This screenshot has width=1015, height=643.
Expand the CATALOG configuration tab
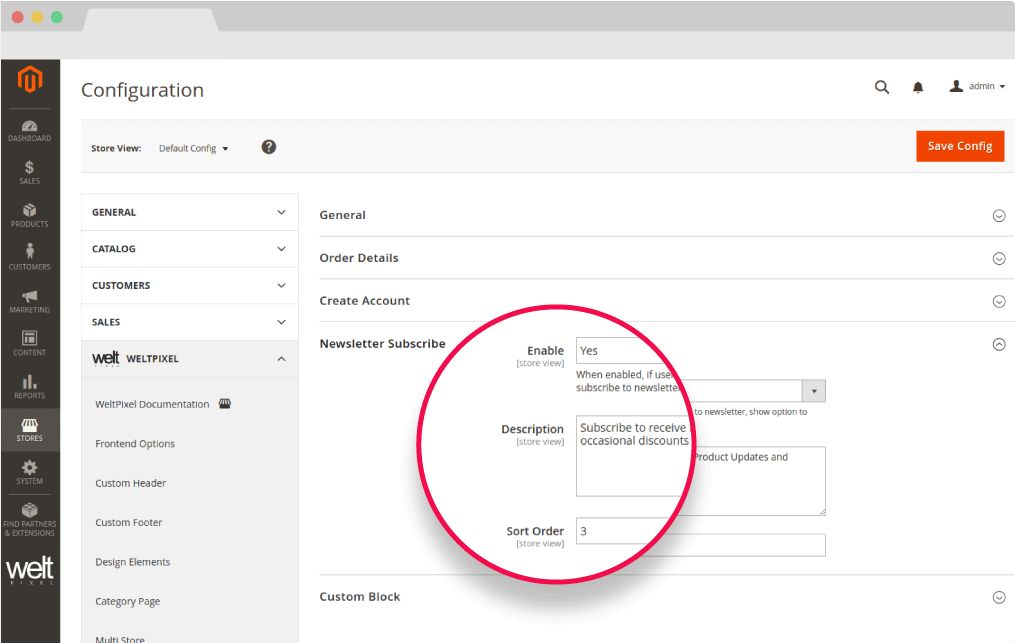(x=189, y=249)
